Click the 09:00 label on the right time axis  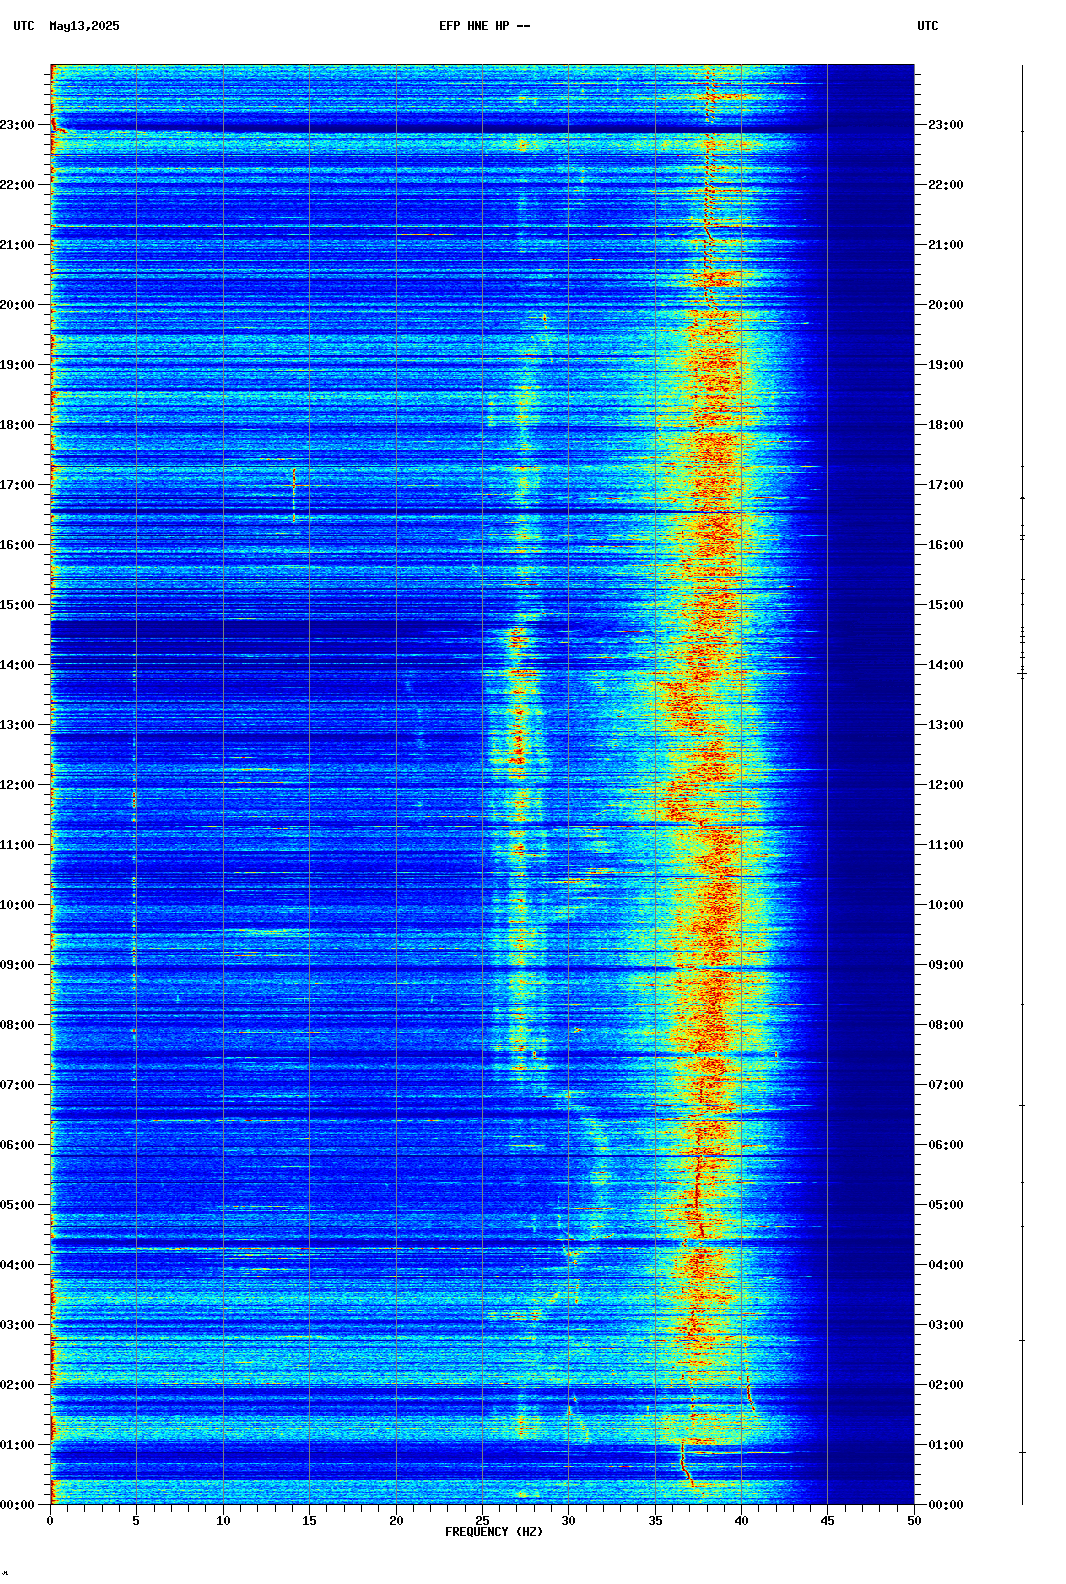point(946,965)
